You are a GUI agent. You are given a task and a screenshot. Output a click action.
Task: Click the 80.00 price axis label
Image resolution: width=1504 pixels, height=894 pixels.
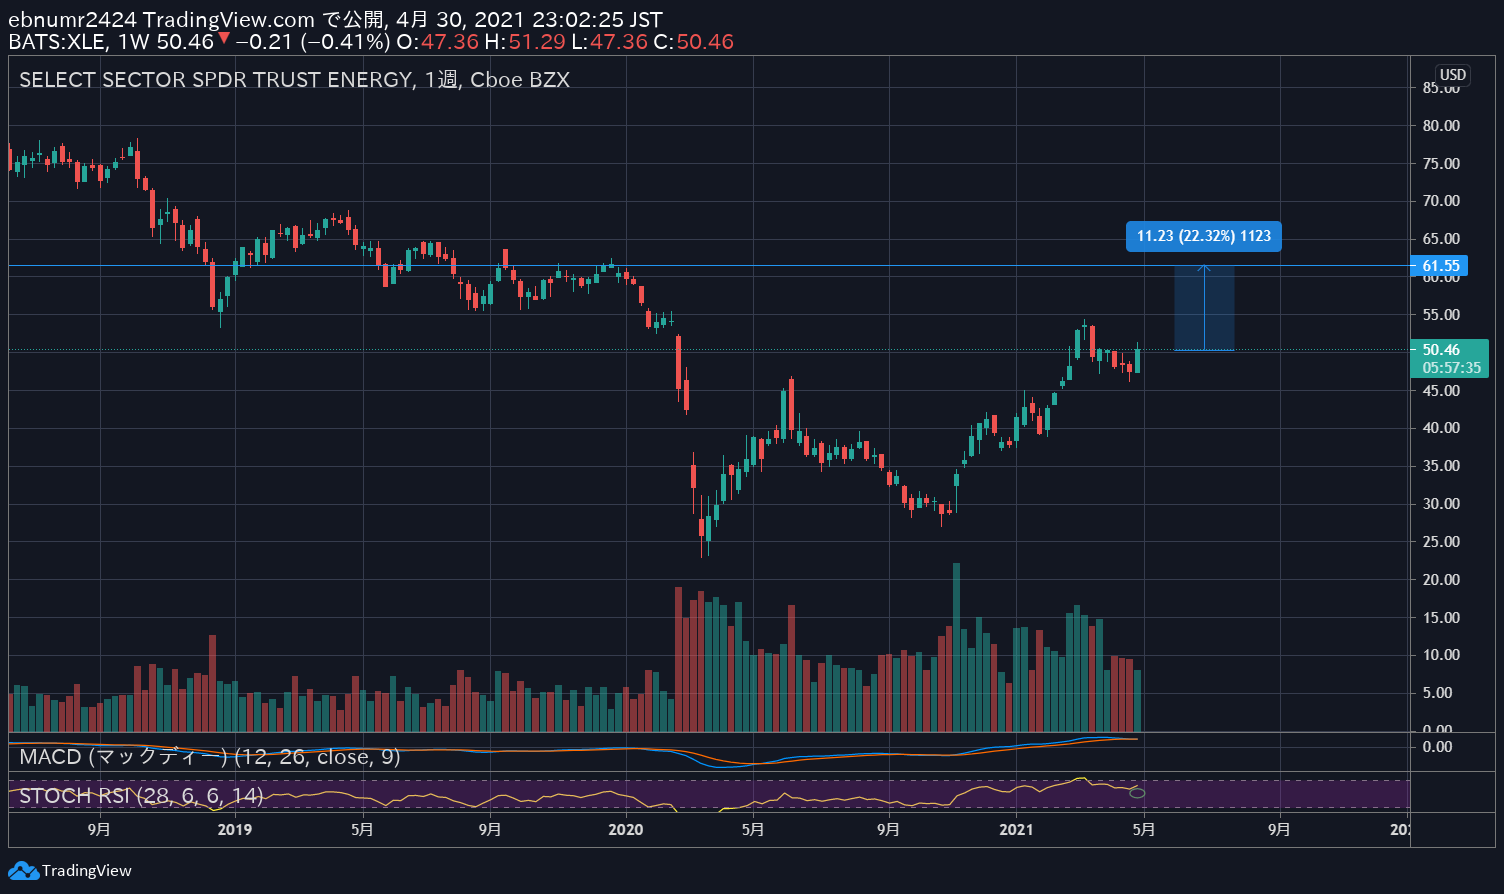click(x=1441, y=126)
